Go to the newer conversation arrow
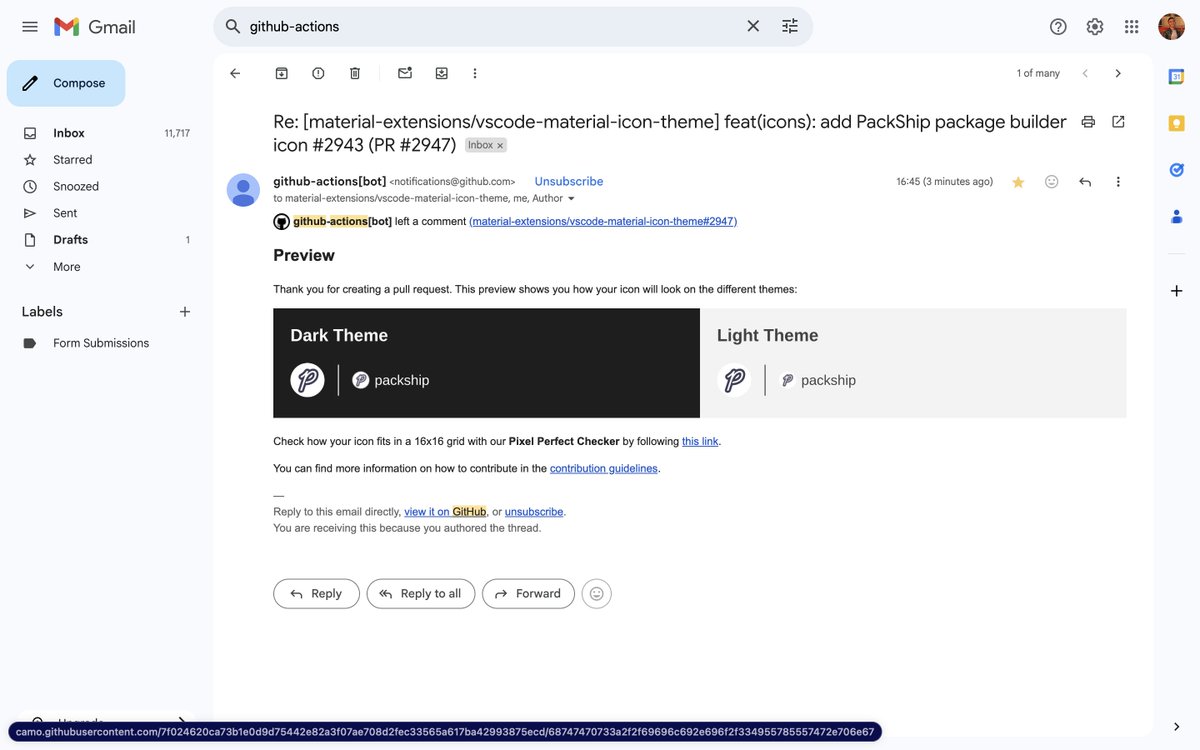The width and height of the screenshot is (1200, 750). click(x=1085, y=73)
